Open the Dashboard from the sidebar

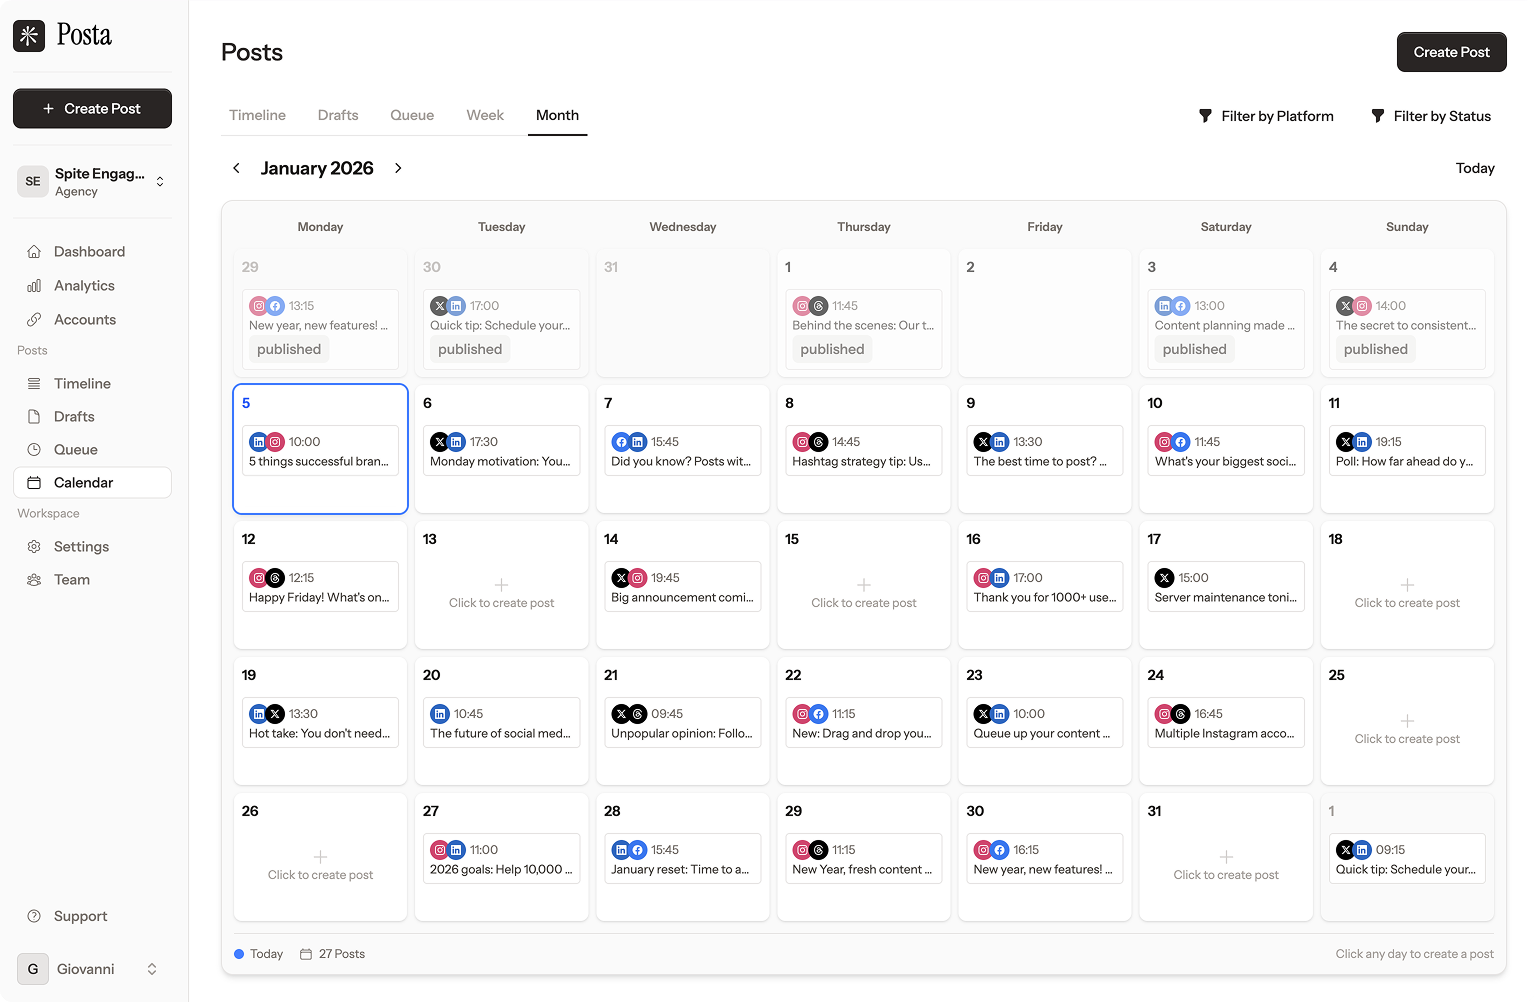(89, 251)
